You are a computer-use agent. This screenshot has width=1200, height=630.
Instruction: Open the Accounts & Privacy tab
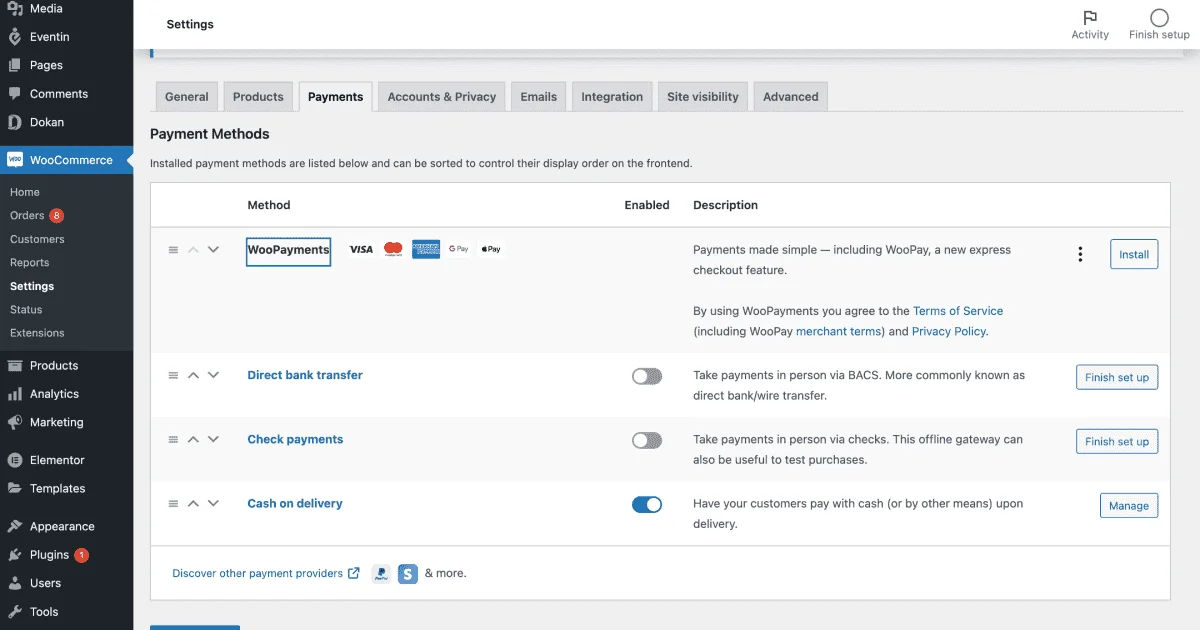442,97
